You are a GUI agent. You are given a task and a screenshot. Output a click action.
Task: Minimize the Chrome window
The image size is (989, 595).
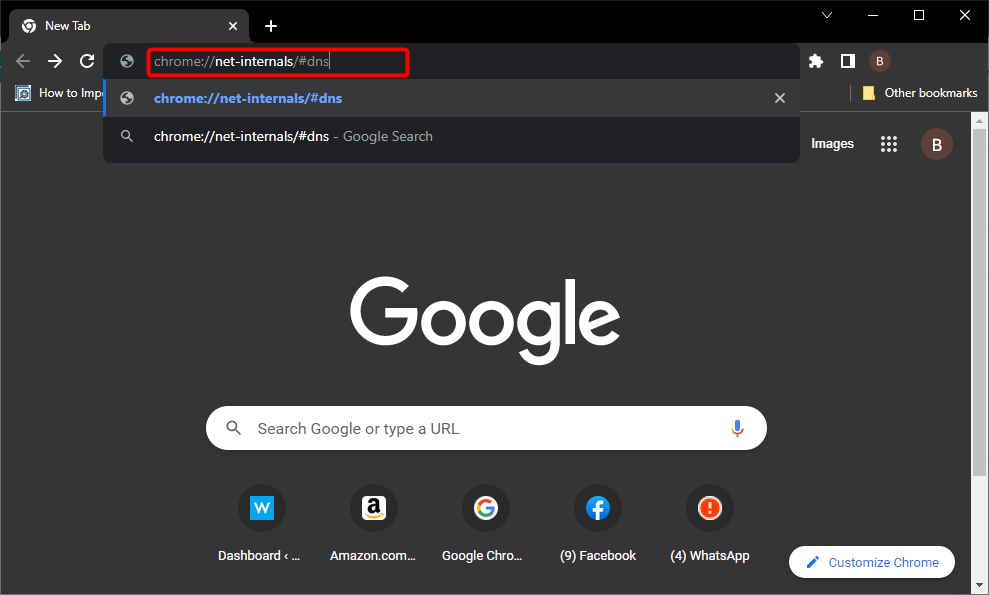coord(873,15)
